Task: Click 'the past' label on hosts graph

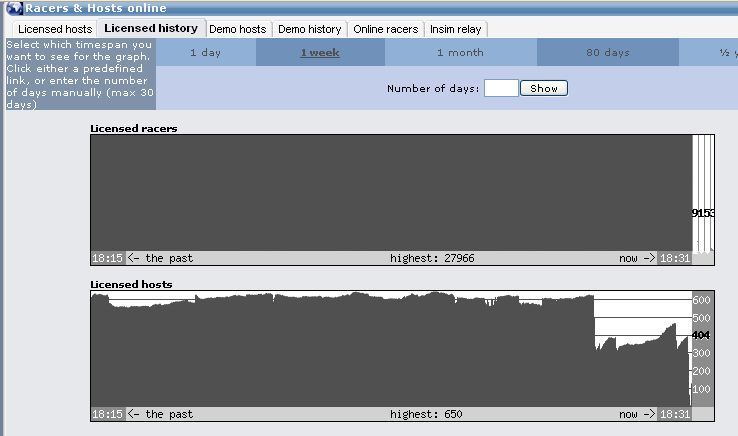Action: point(169,414)
